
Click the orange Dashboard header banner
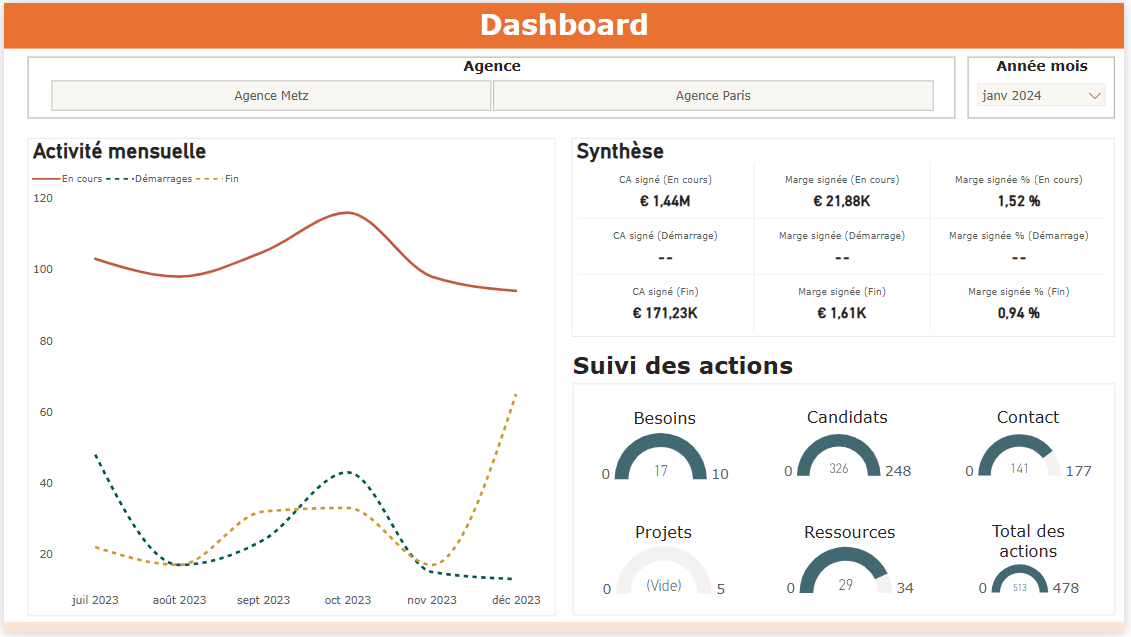[x=565, y=25]
